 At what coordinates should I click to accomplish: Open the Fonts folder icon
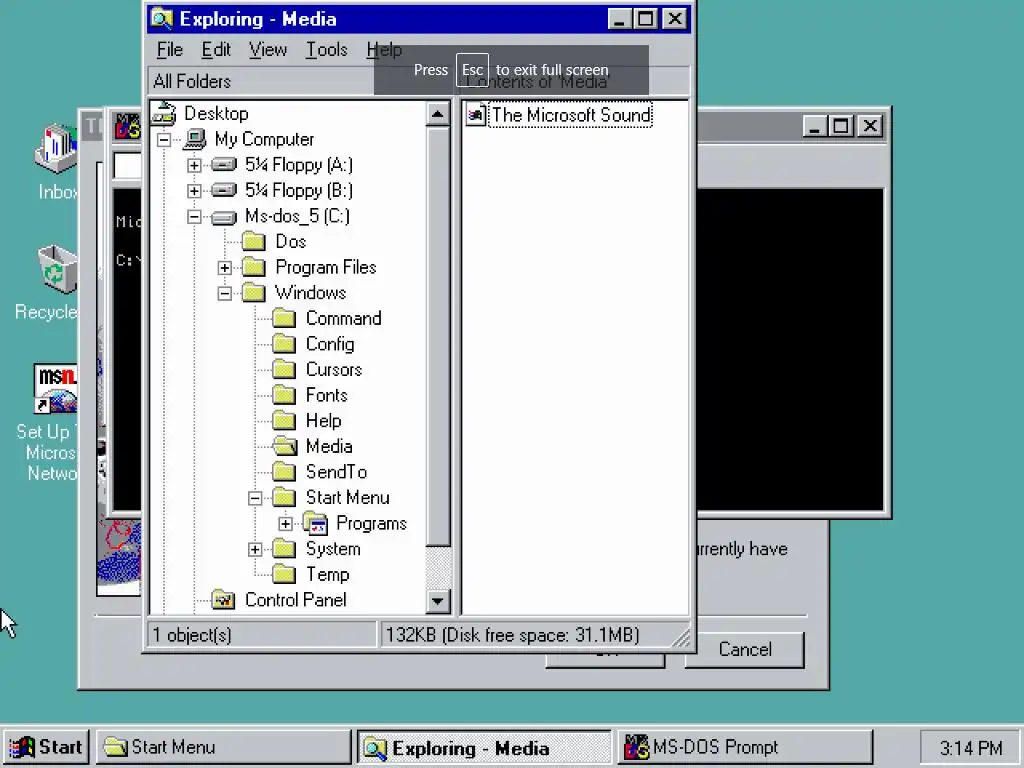pyautogui.click(x=284, y=395)
